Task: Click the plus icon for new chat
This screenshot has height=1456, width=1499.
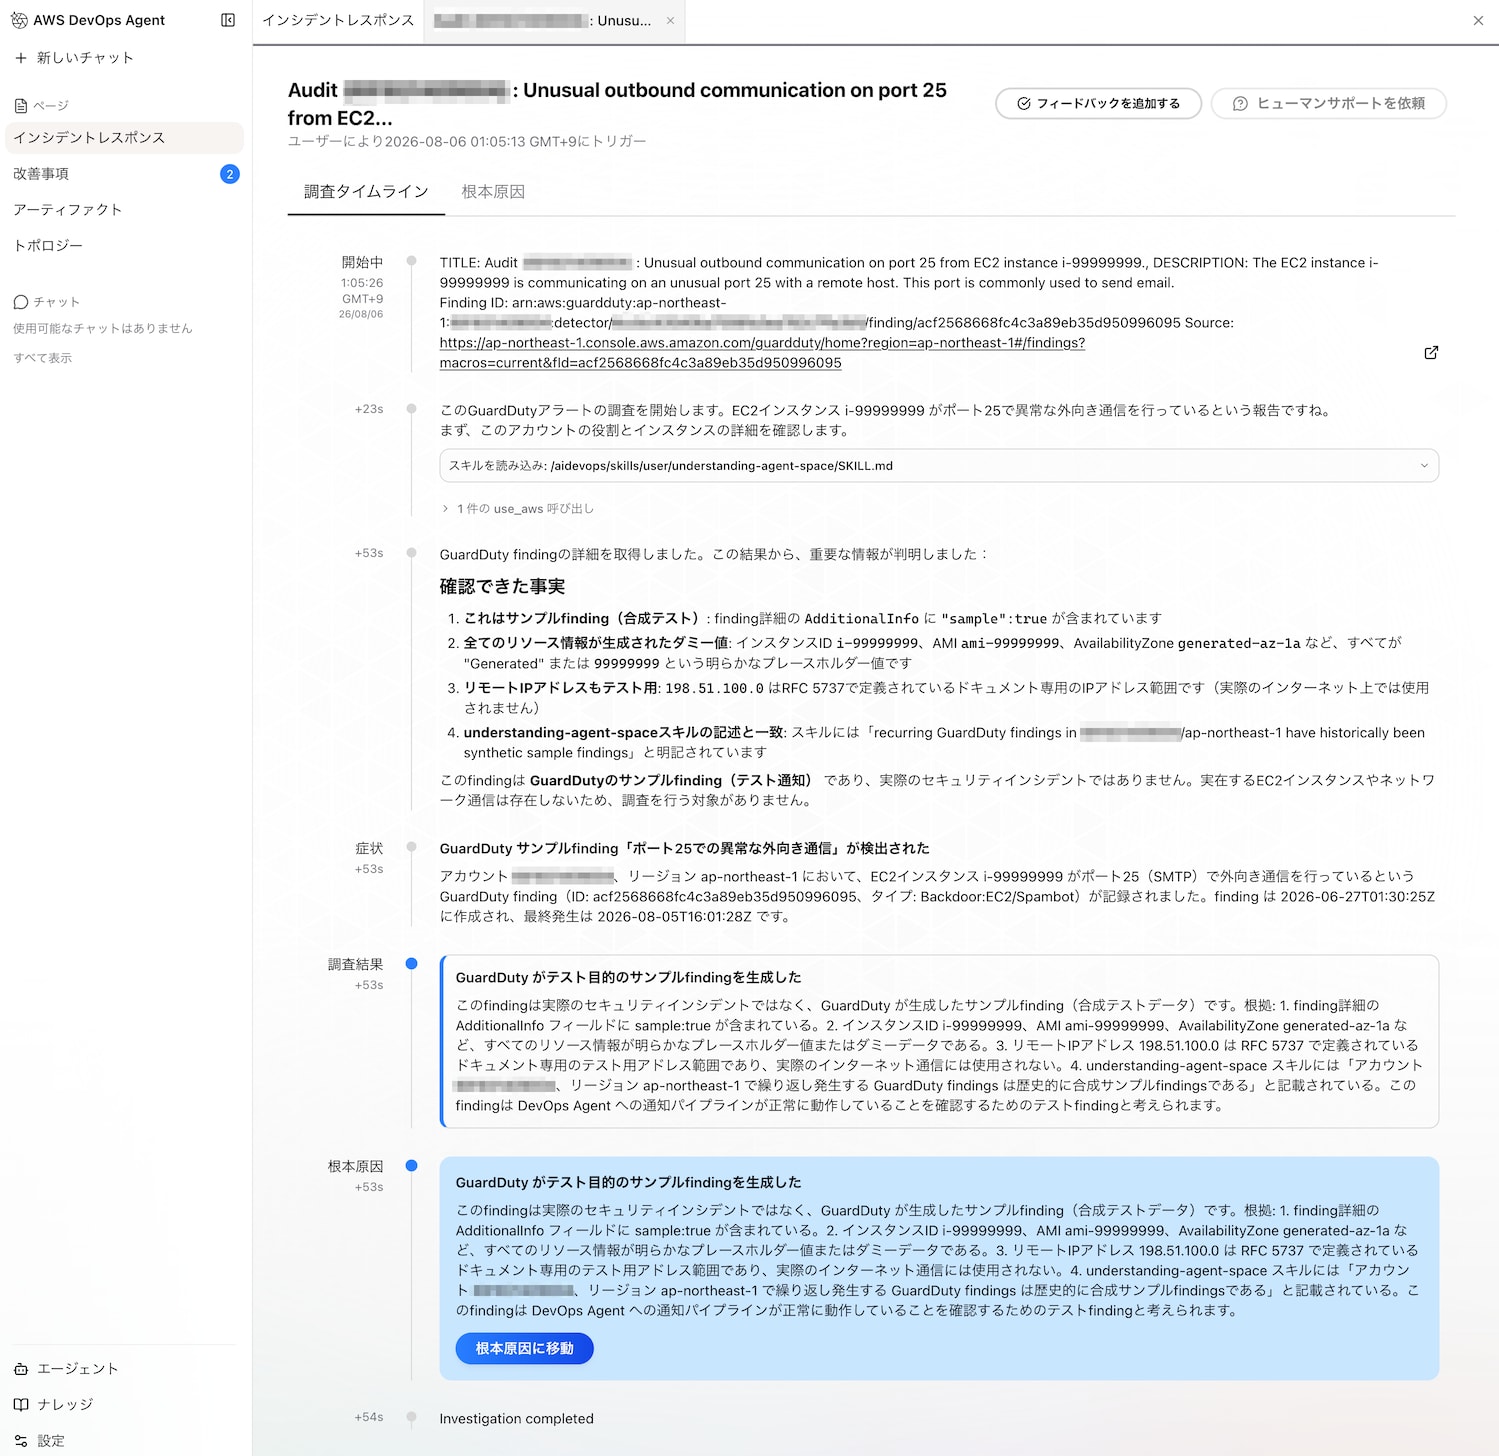Action: [21, 58]
